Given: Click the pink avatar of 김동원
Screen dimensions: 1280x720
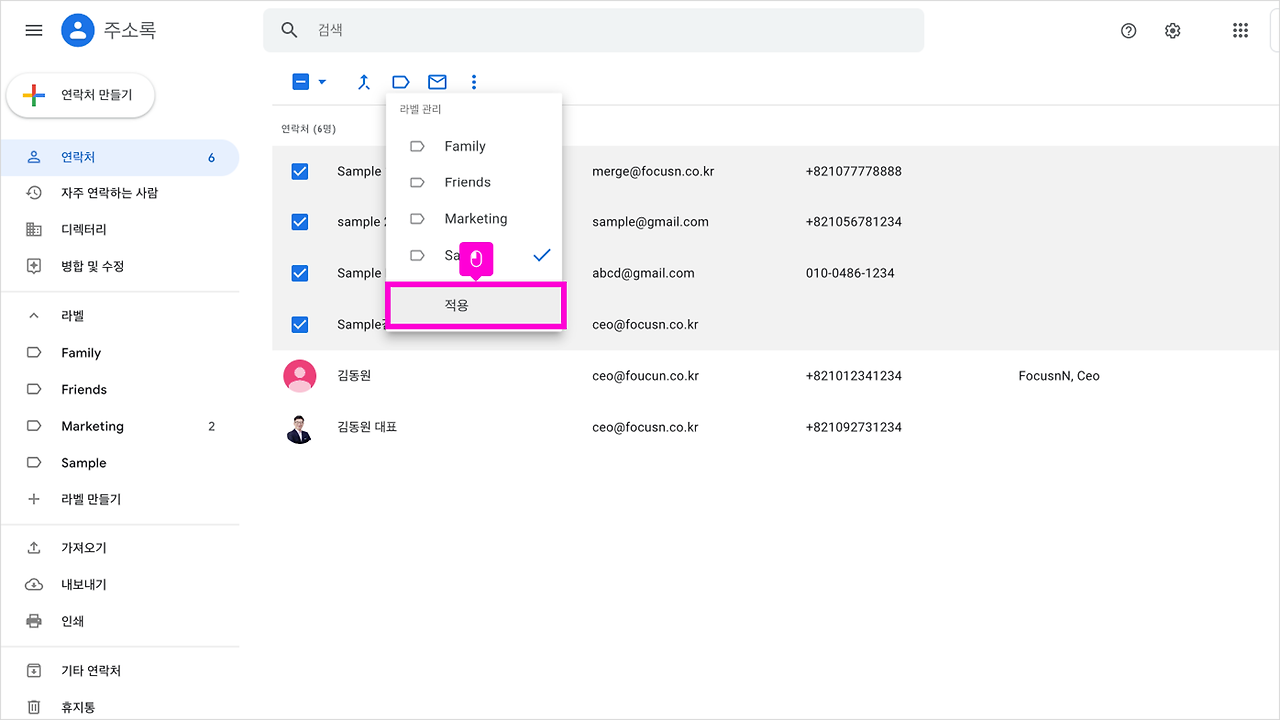Looking at the screenshot, I should [300, 376].
